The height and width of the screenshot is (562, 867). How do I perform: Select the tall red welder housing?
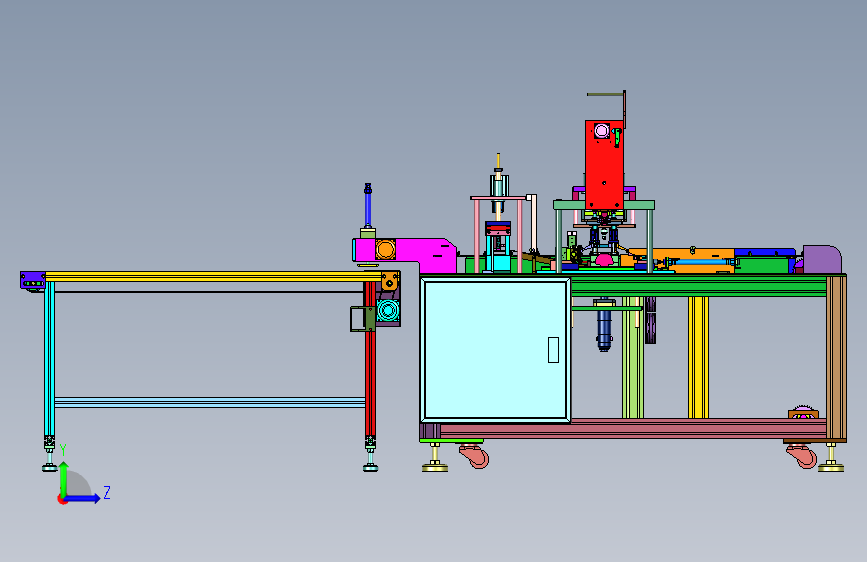(x=604, y=165)
